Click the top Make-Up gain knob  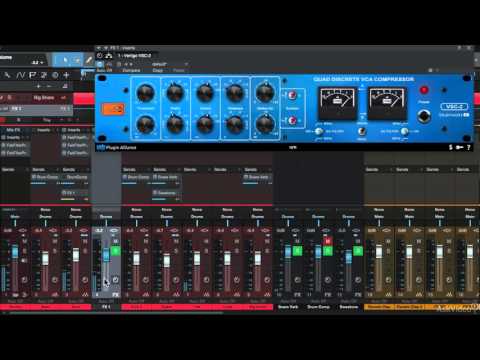tap(265, 92)
